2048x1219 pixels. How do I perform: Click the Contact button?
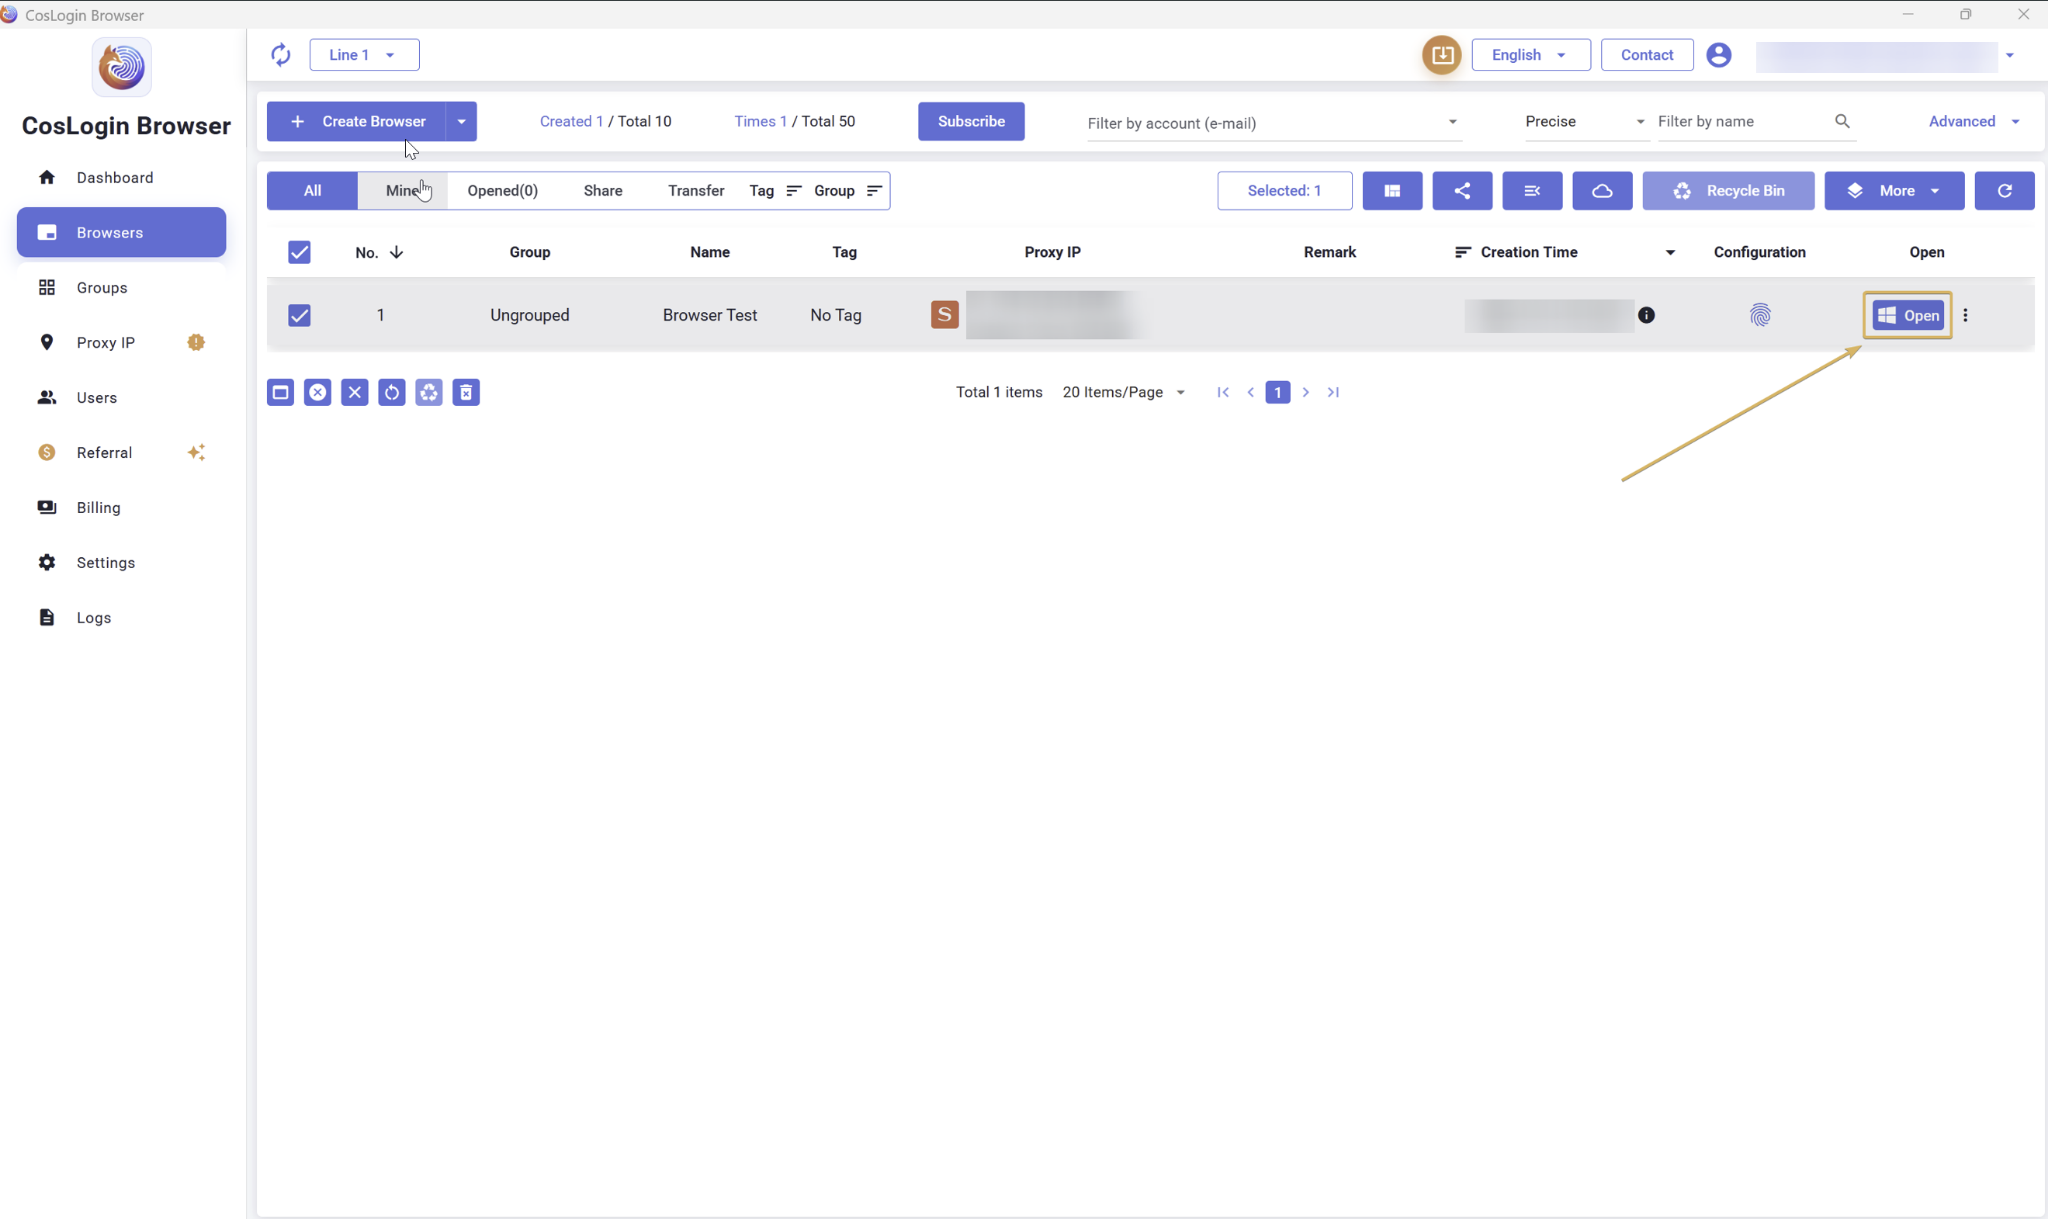(1647, 55)
